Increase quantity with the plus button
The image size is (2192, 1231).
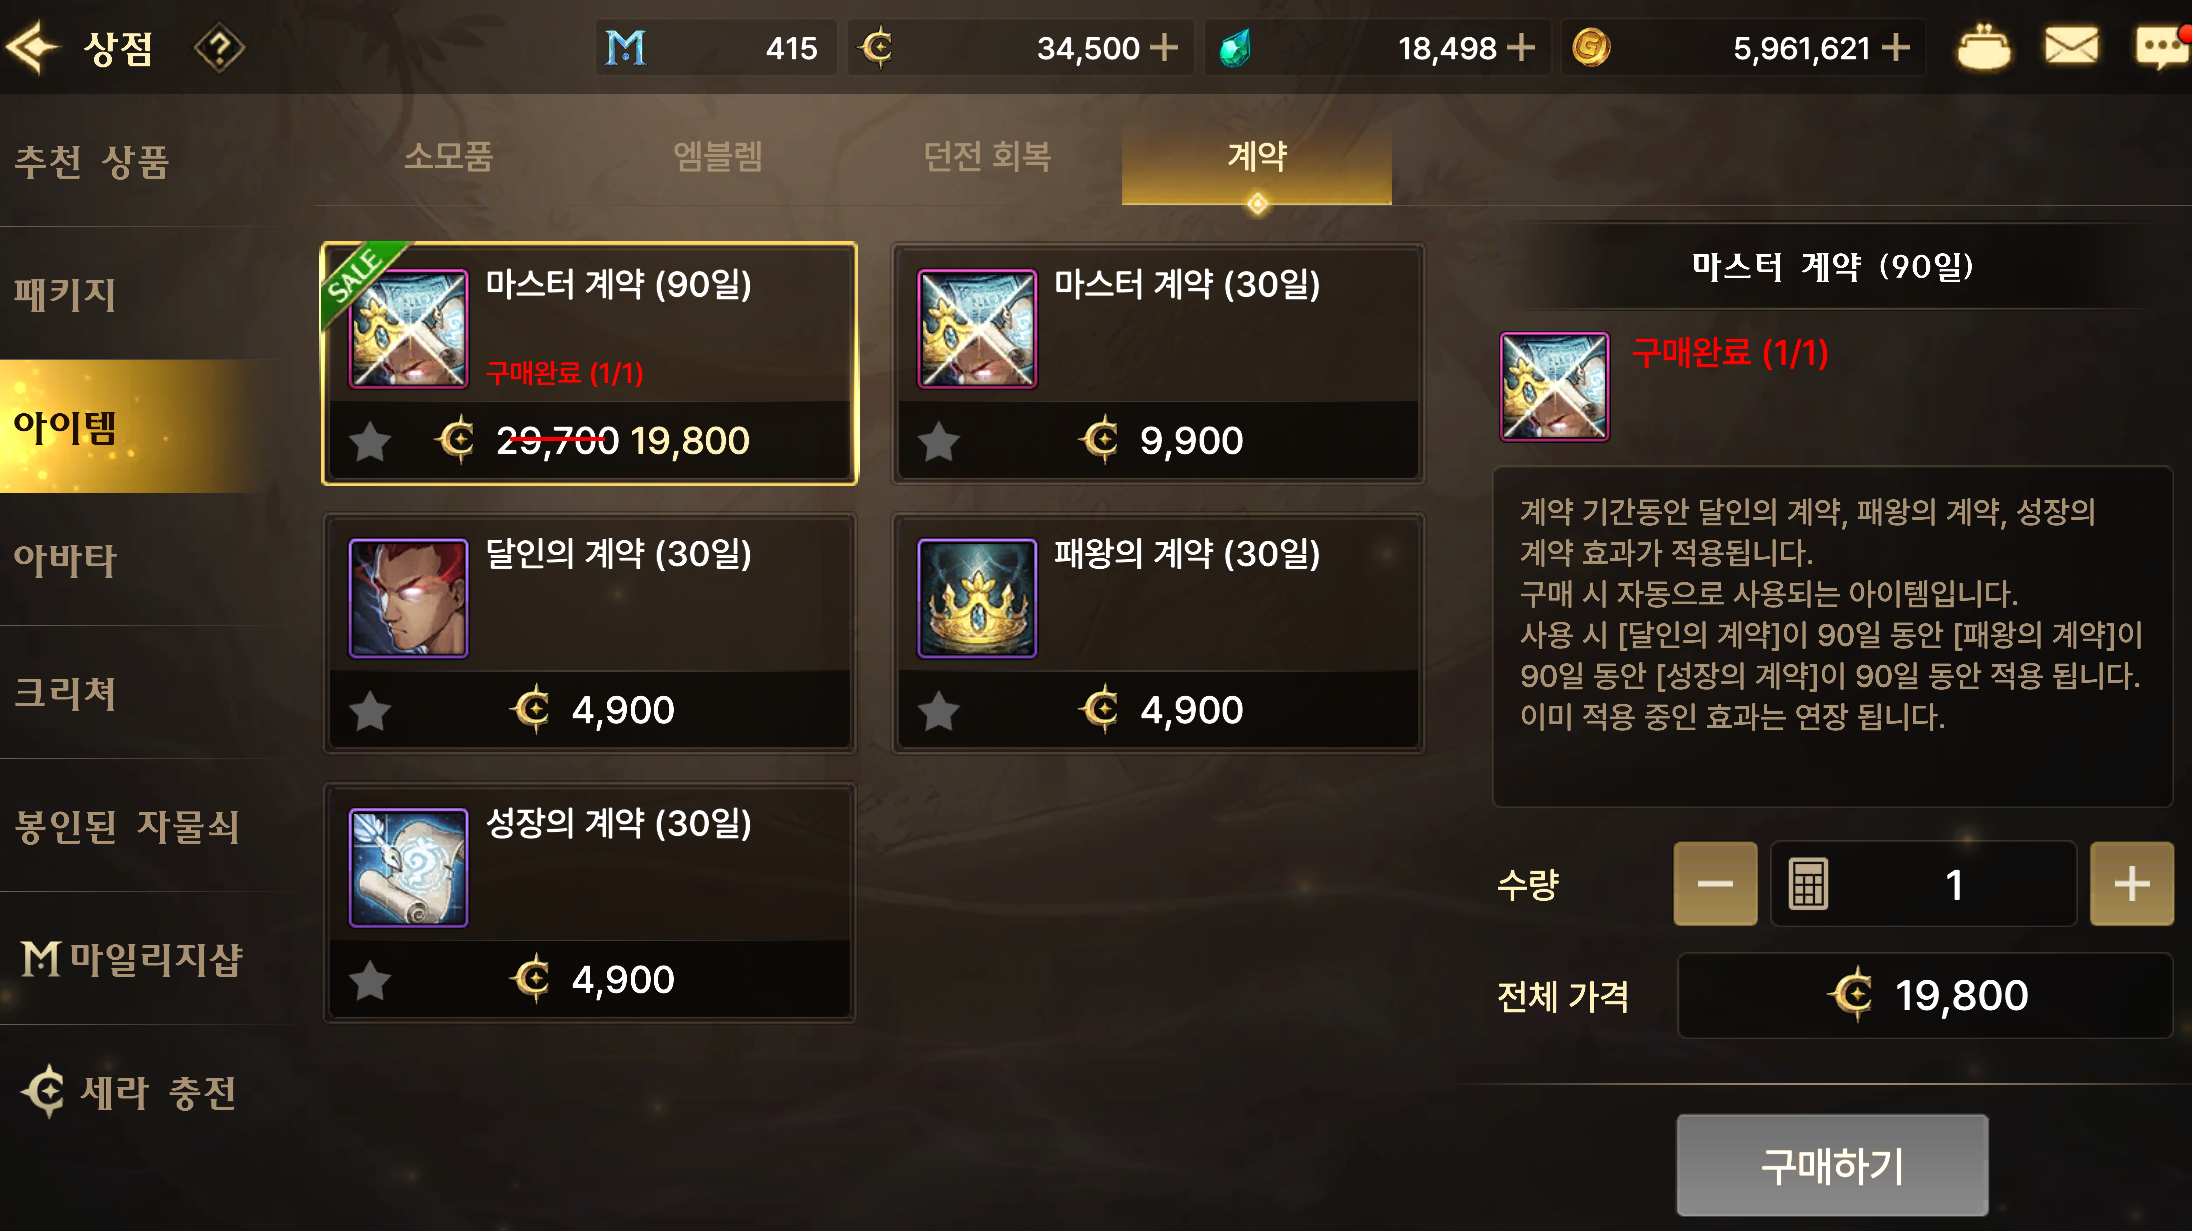(2132, 884)
